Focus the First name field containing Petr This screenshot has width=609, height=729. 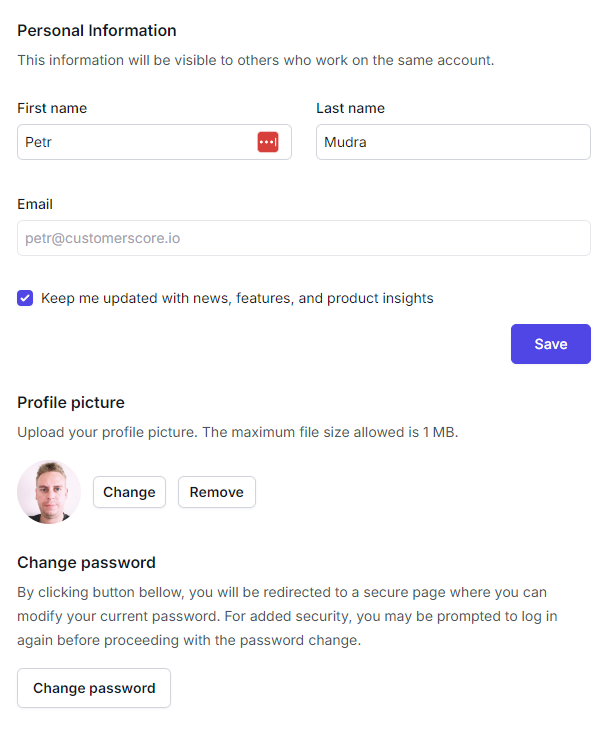click(x=135, y=142)
